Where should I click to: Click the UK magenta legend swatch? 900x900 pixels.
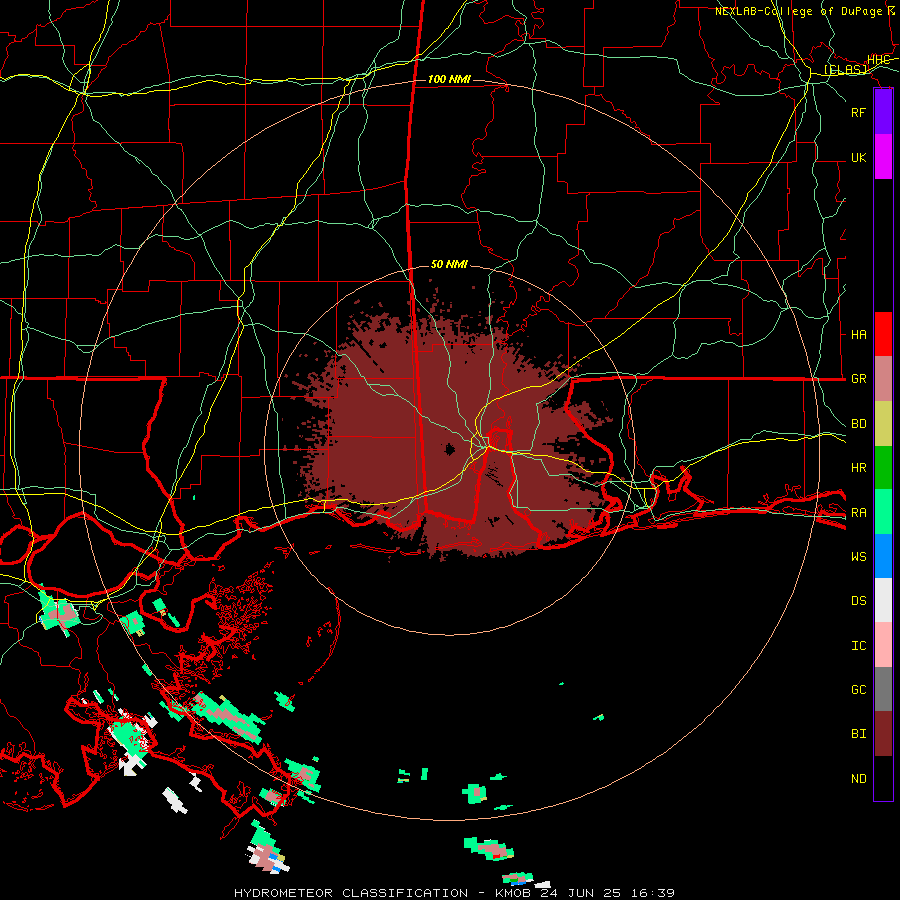[x=883, y=157]
